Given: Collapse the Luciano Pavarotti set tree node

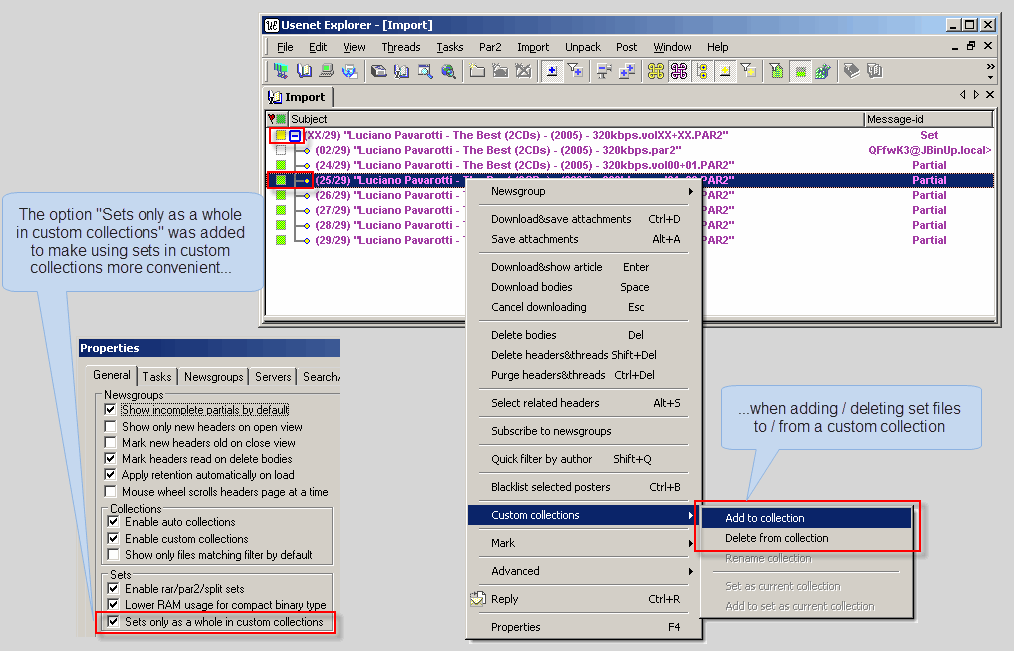Looking at the screenshot, I should click(x=295, y=135).
